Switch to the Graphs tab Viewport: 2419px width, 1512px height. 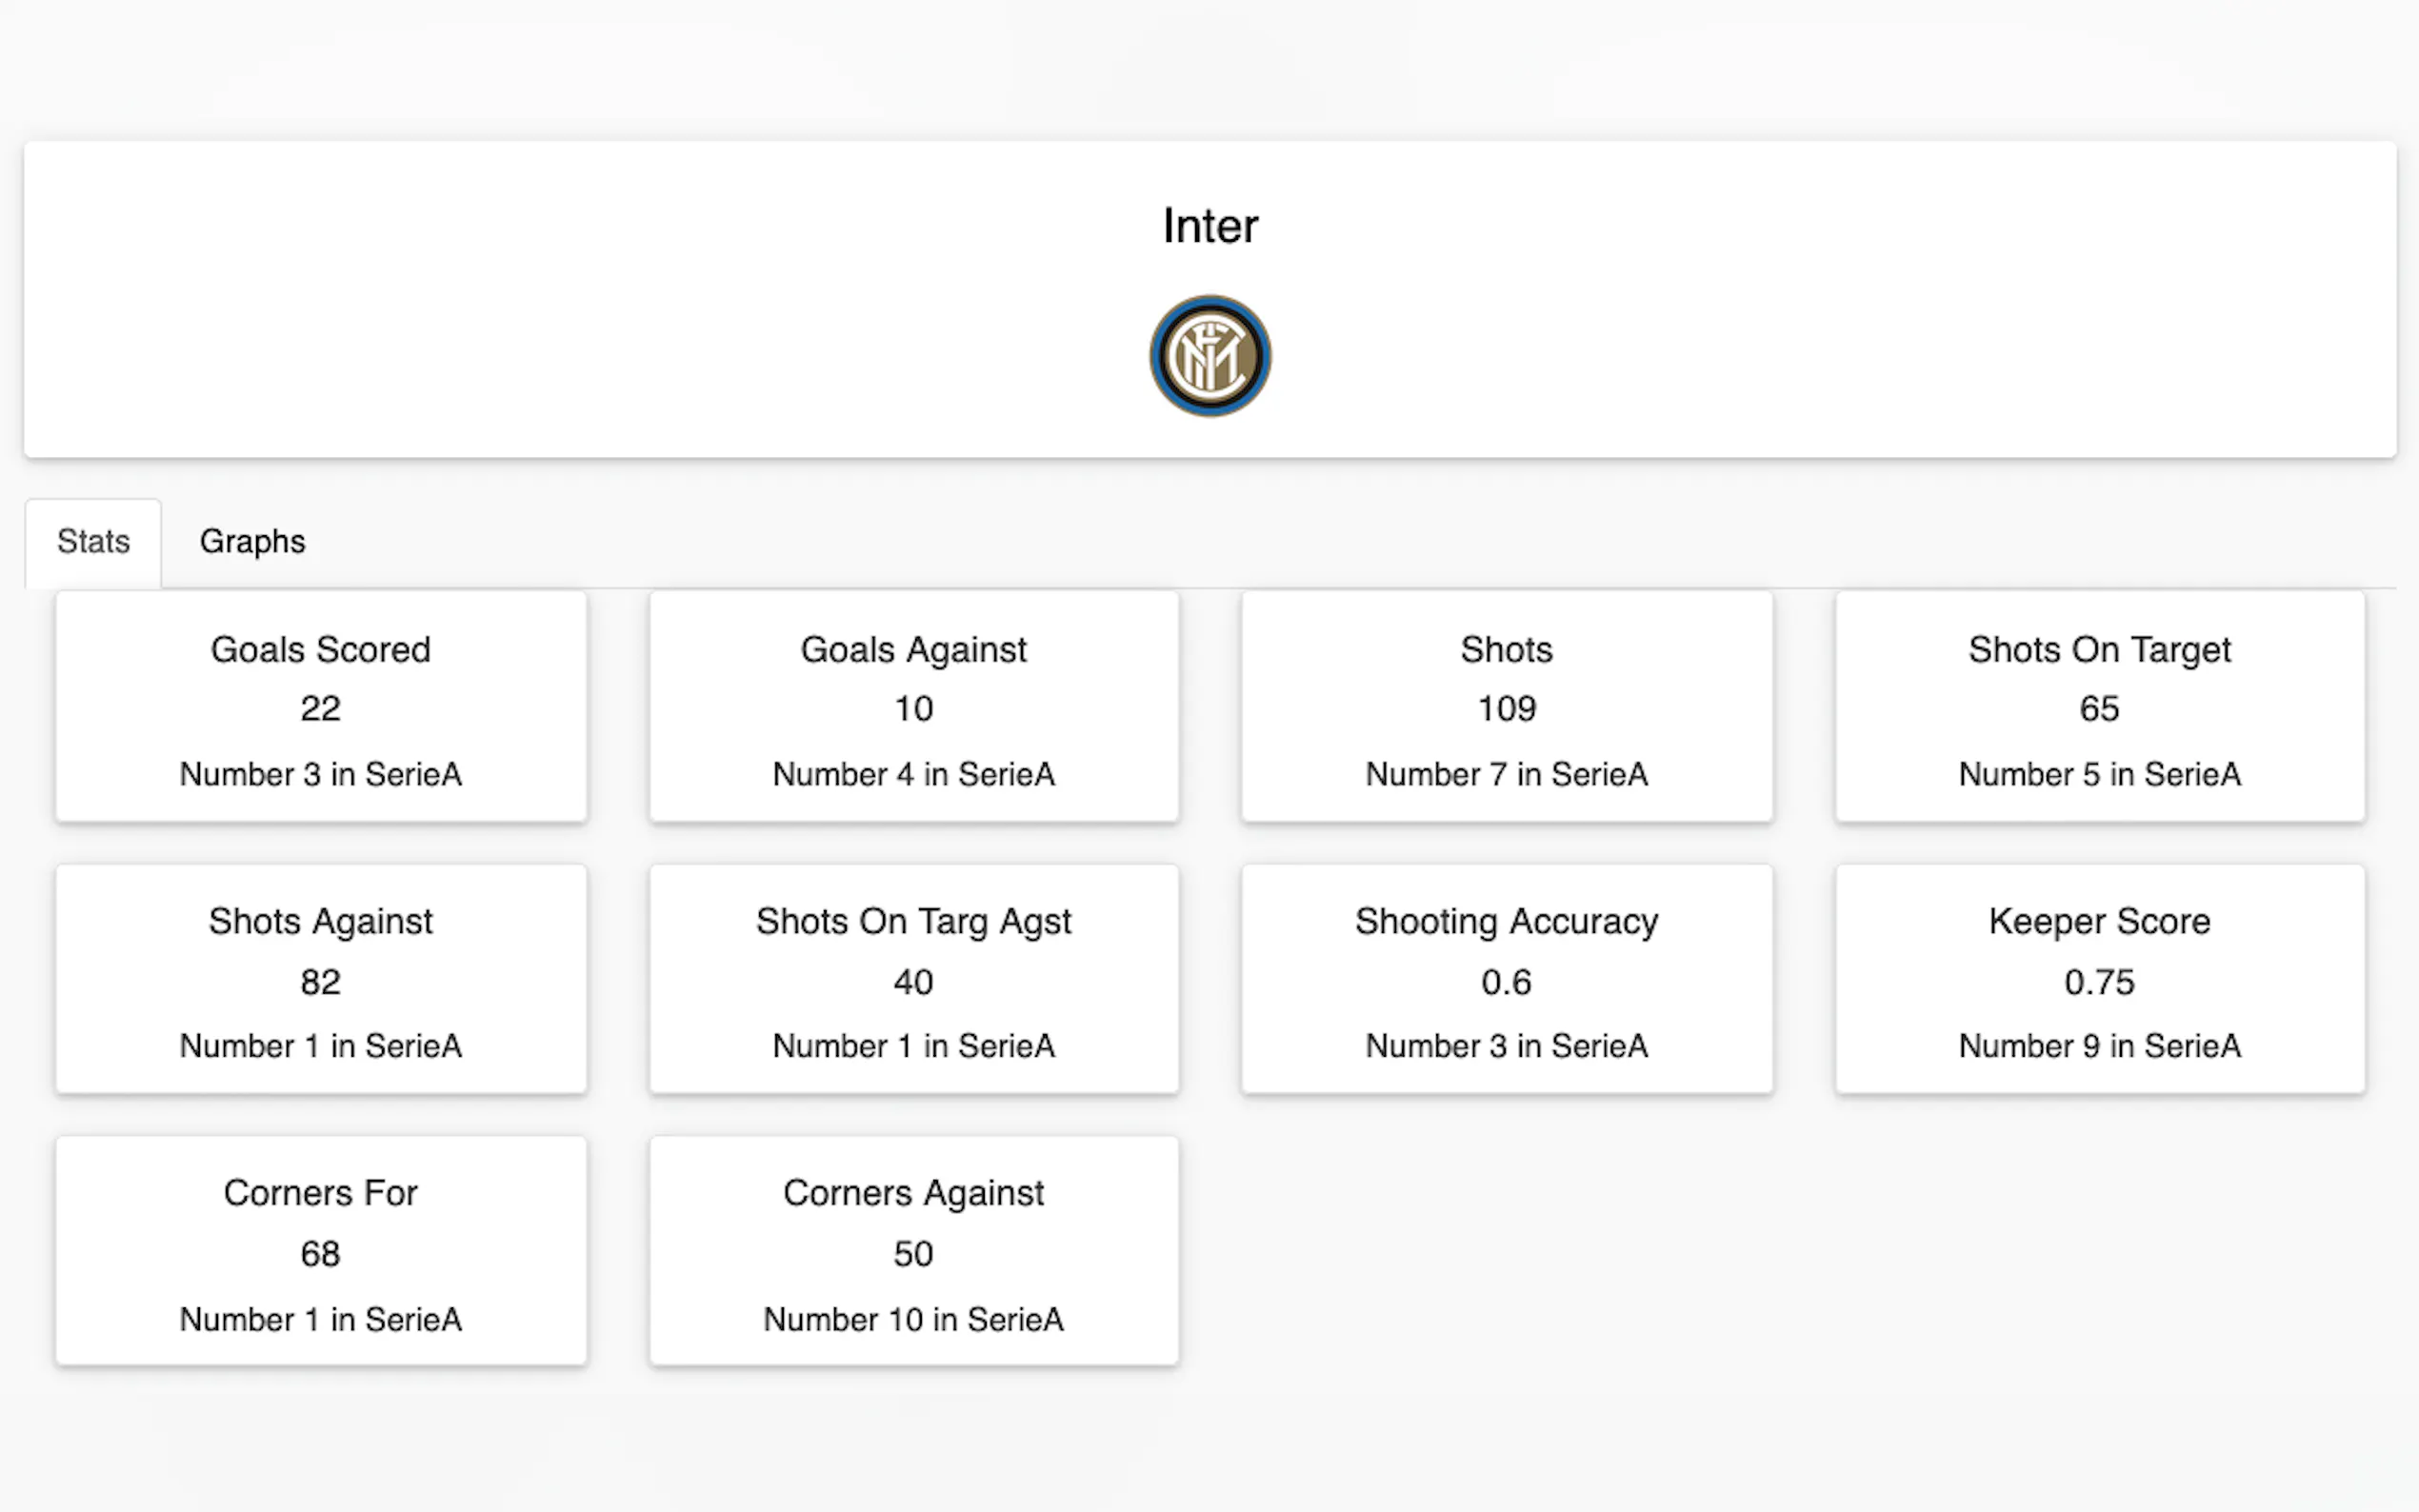coord(252,541)
